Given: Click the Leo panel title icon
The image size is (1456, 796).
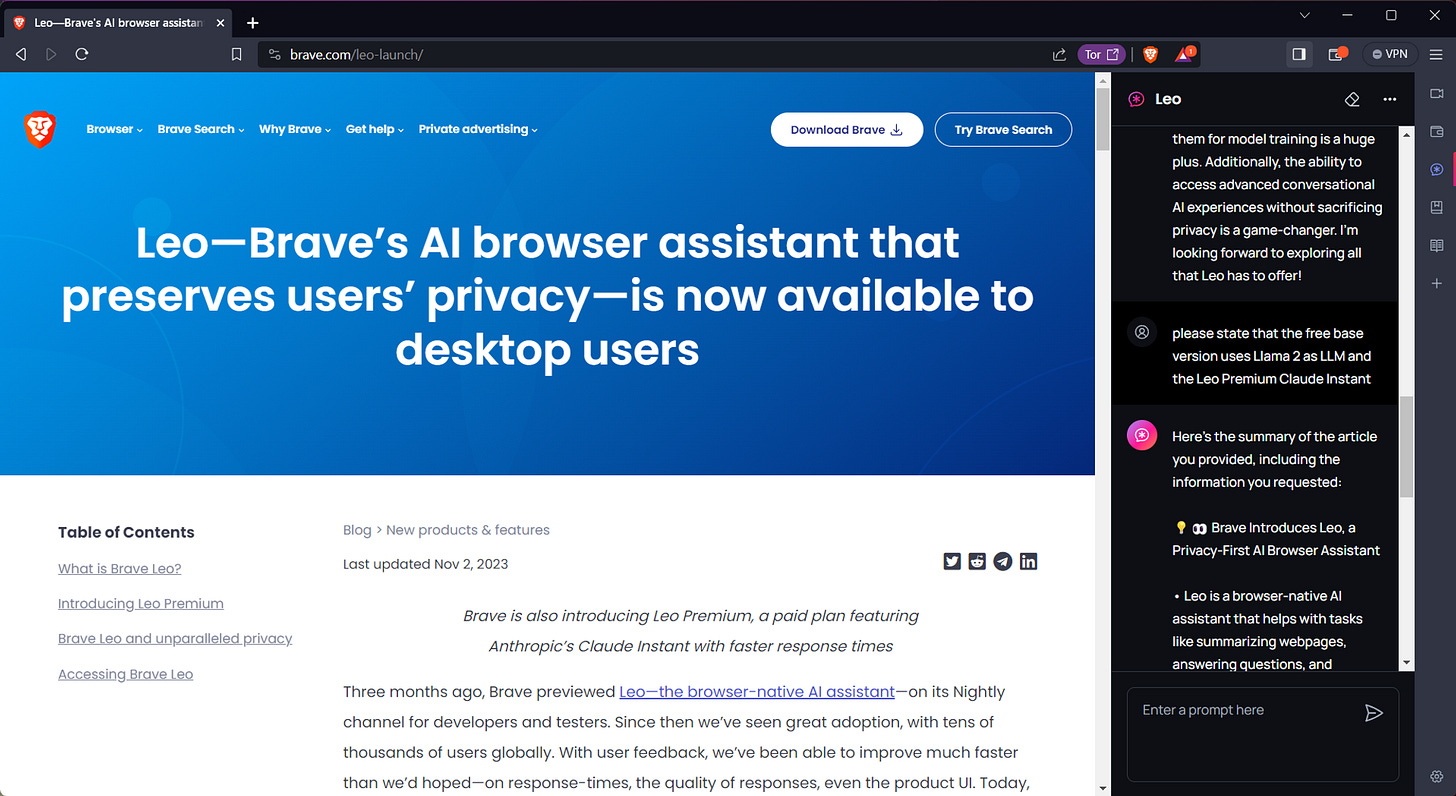Looking at the screenshot, I should click(x=1137, y=99).
